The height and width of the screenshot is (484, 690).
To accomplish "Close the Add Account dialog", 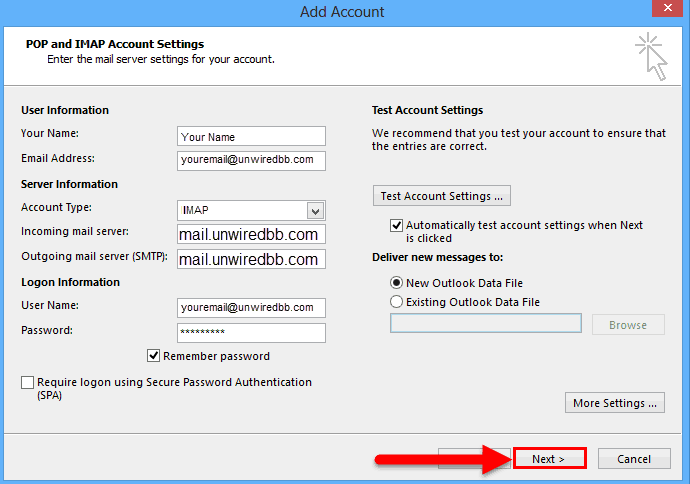I will tap(667, 8).
